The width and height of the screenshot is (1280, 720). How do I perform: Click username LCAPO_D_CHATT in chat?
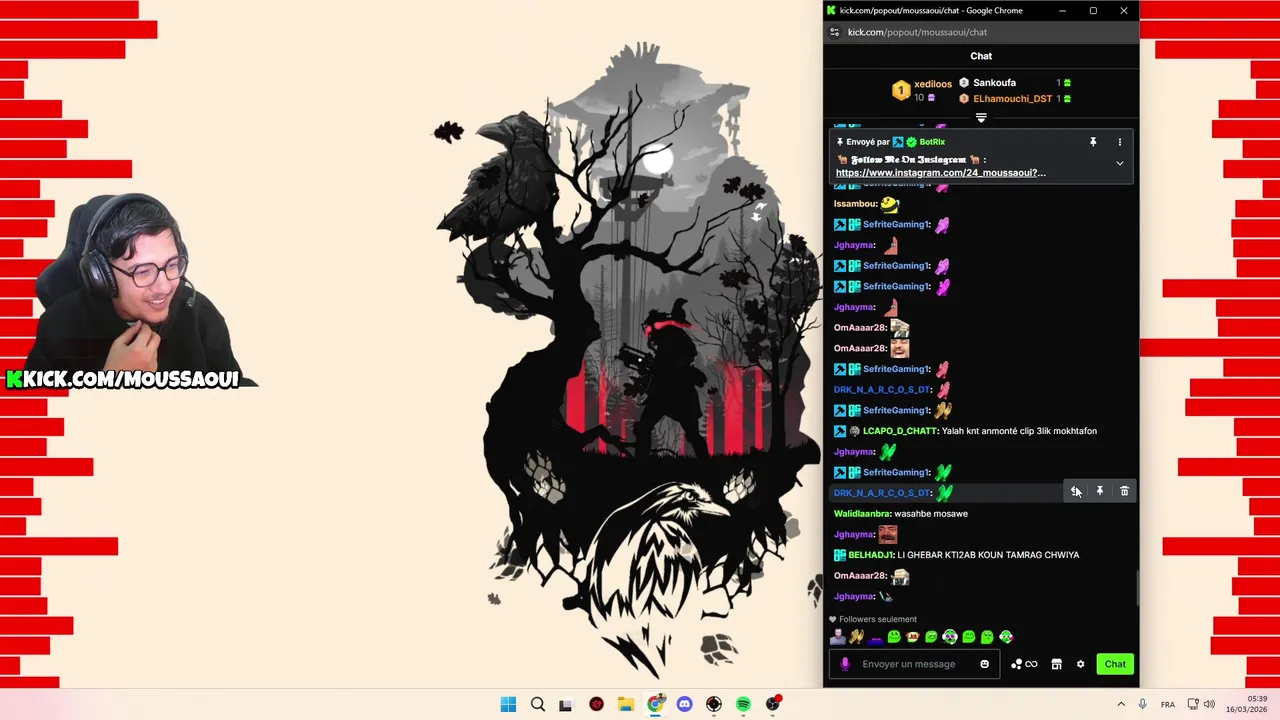(x=899, y=431)
